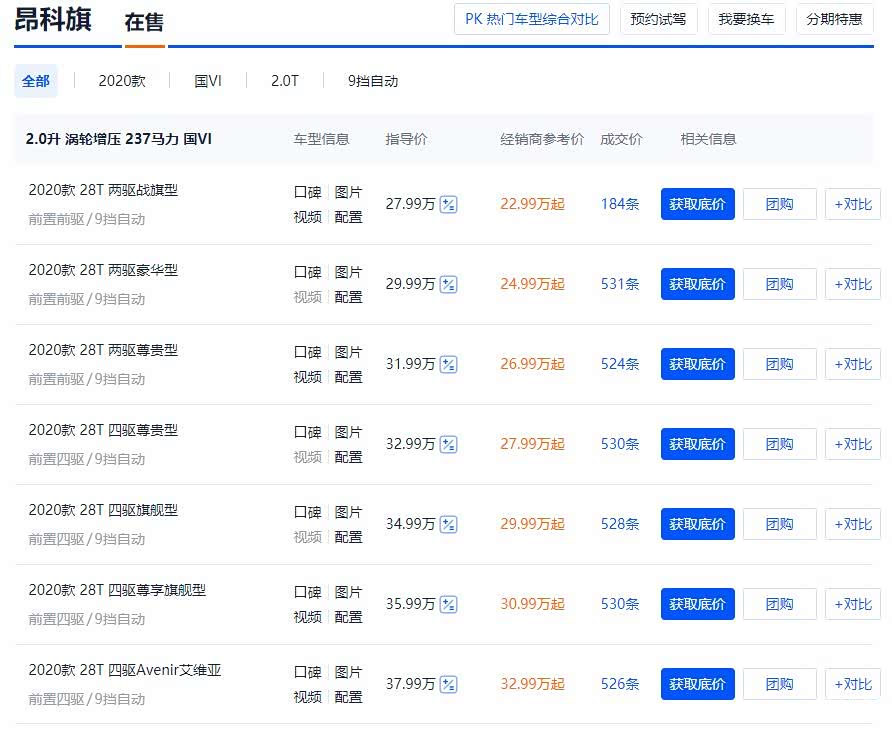This screenshot has width=892, height=730.
Task: View 526条 transaction prices
Action: click(x=620, y=684)
